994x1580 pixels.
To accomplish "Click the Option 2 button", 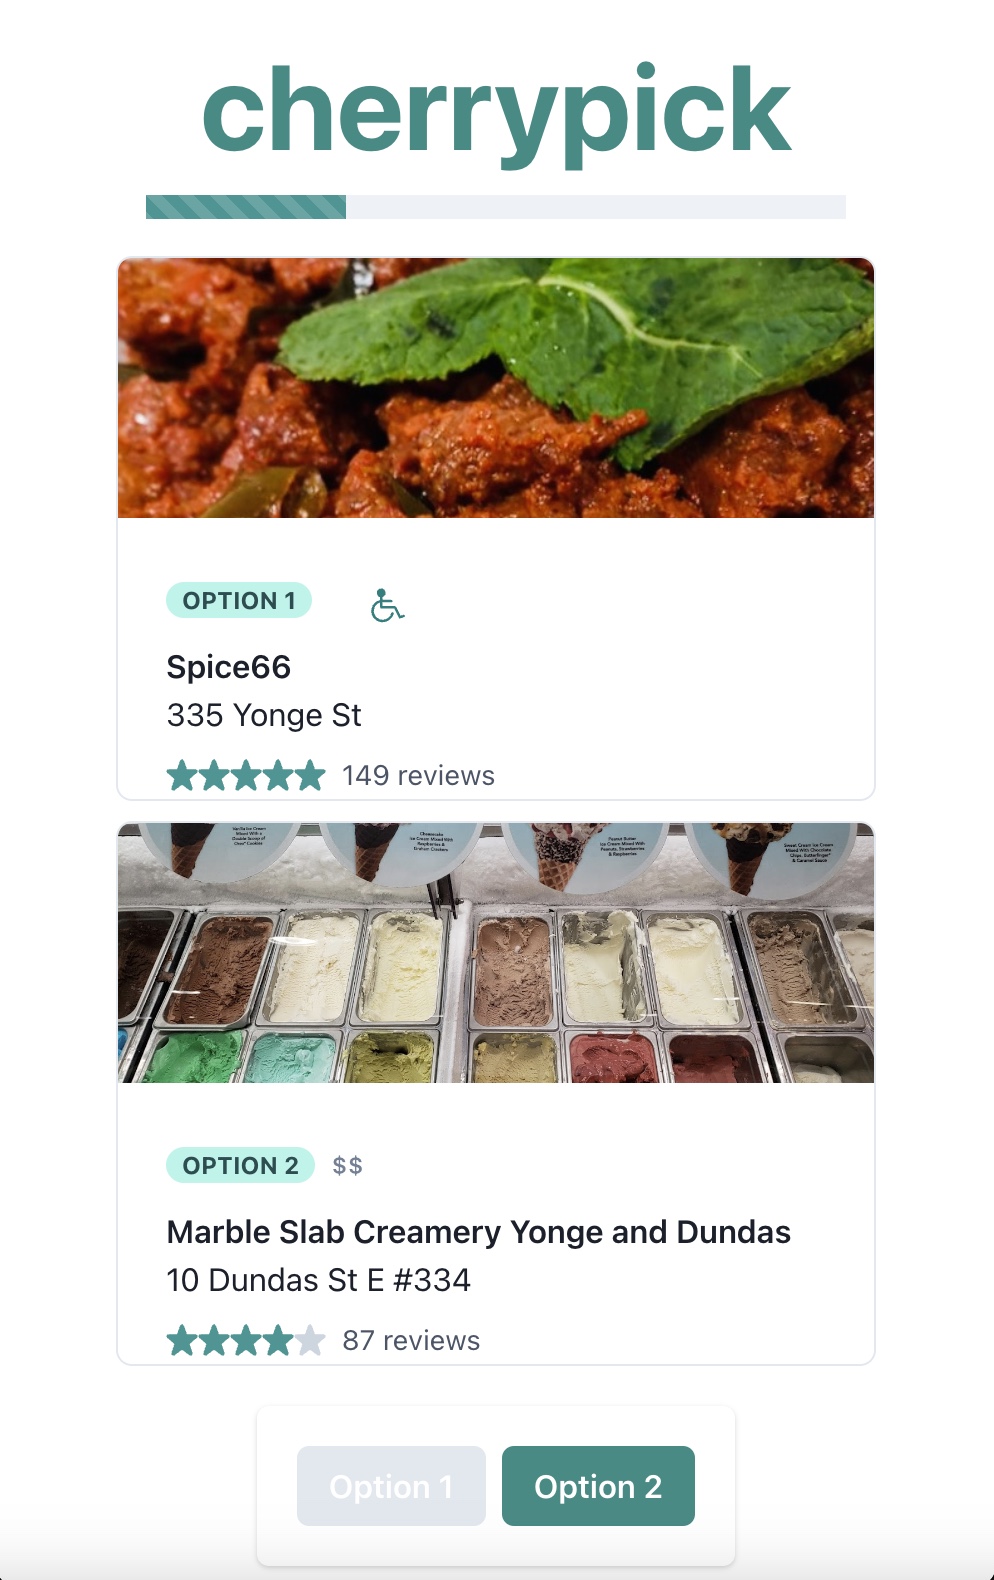I will (598, 1486).
